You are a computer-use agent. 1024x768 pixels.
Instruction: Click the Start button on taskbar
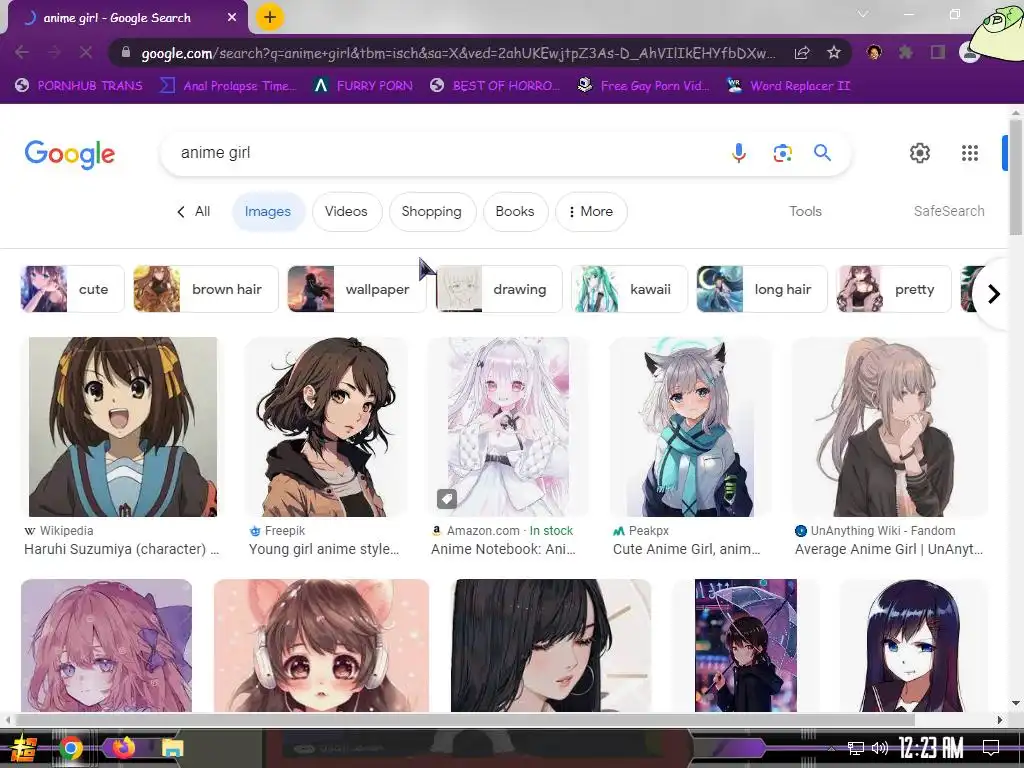pos(24,748)
